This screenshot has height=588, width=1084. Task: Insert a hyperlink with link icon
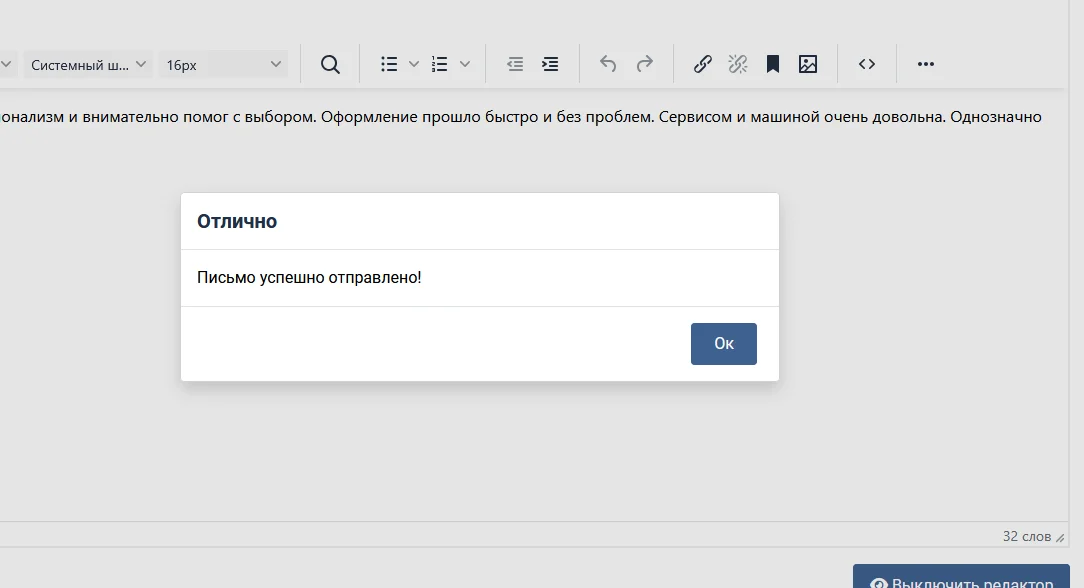click(x=702, y=64)
